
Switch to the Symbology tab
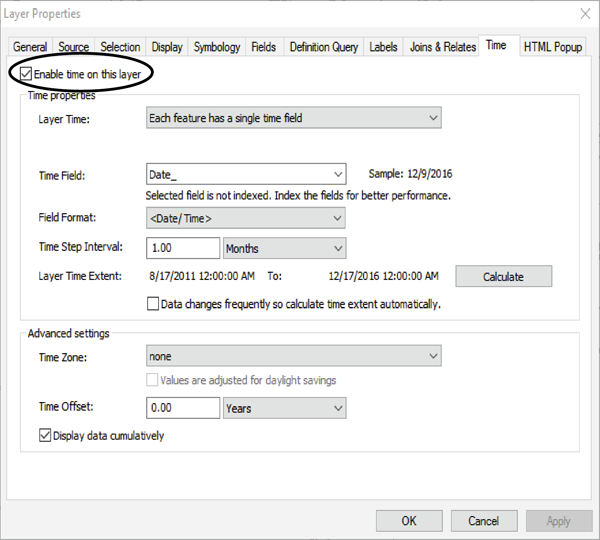pos(217,47)
